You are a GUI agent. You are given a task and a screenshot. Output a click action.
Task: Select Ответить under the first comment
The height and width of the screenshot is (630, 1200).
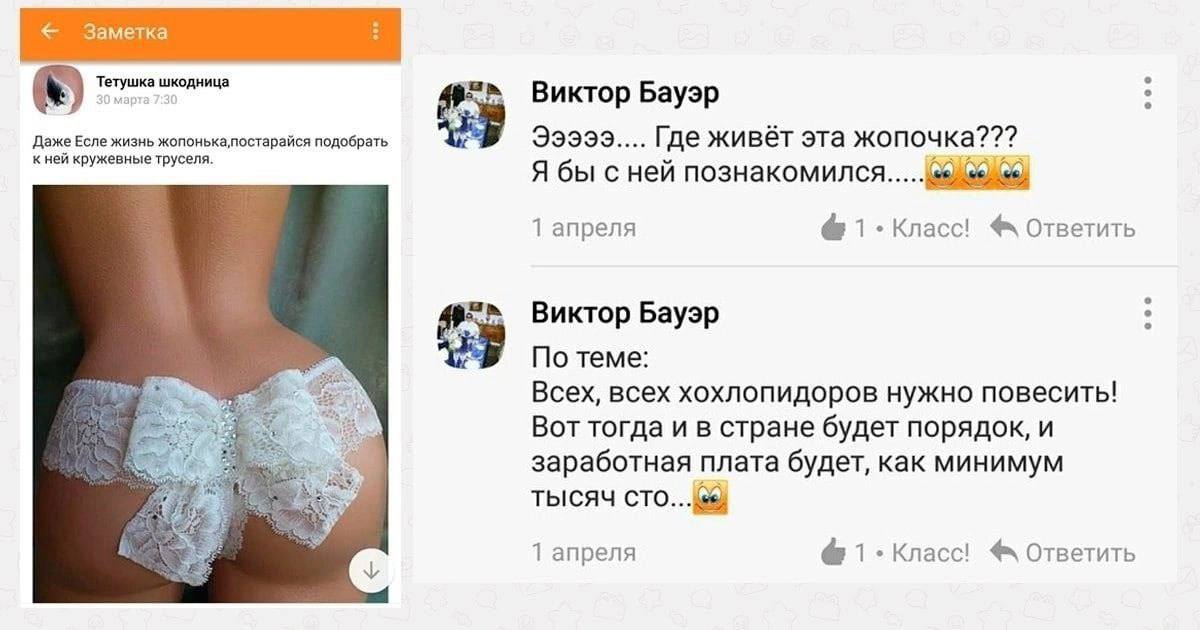[1080, 229]
